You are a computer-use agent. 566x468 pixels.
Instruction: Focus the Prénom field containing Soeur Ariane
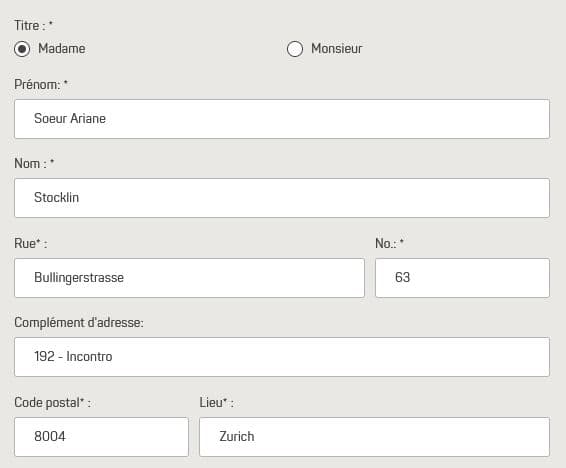[282, 119]
